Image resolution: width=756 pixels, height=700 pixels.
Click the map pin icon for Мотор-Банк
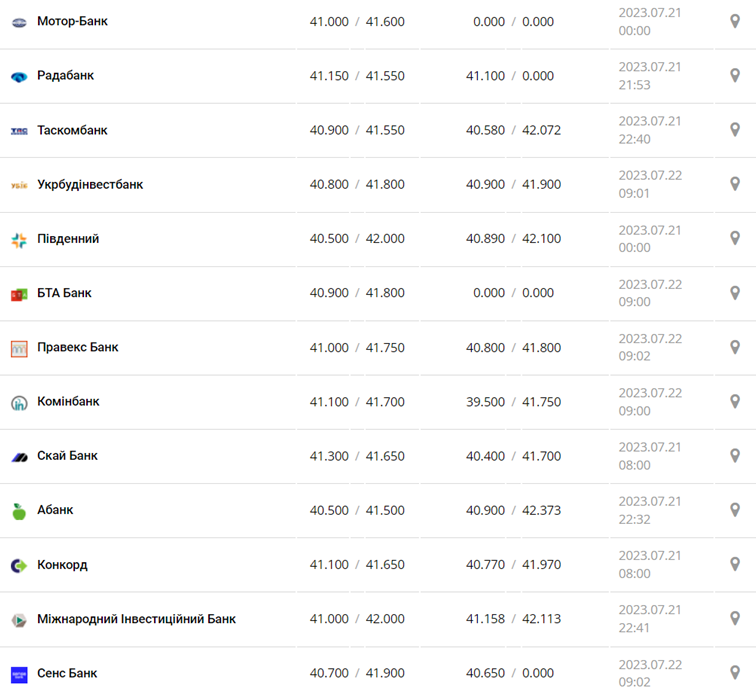(x=735, y=21)
